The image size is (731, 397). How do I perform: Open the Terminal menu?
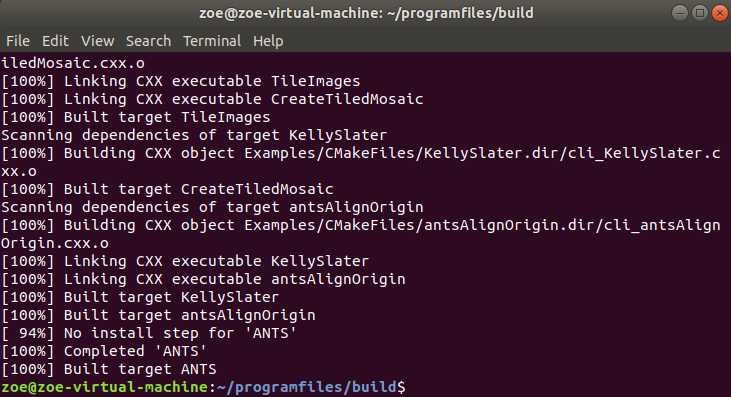pos(212,41)
